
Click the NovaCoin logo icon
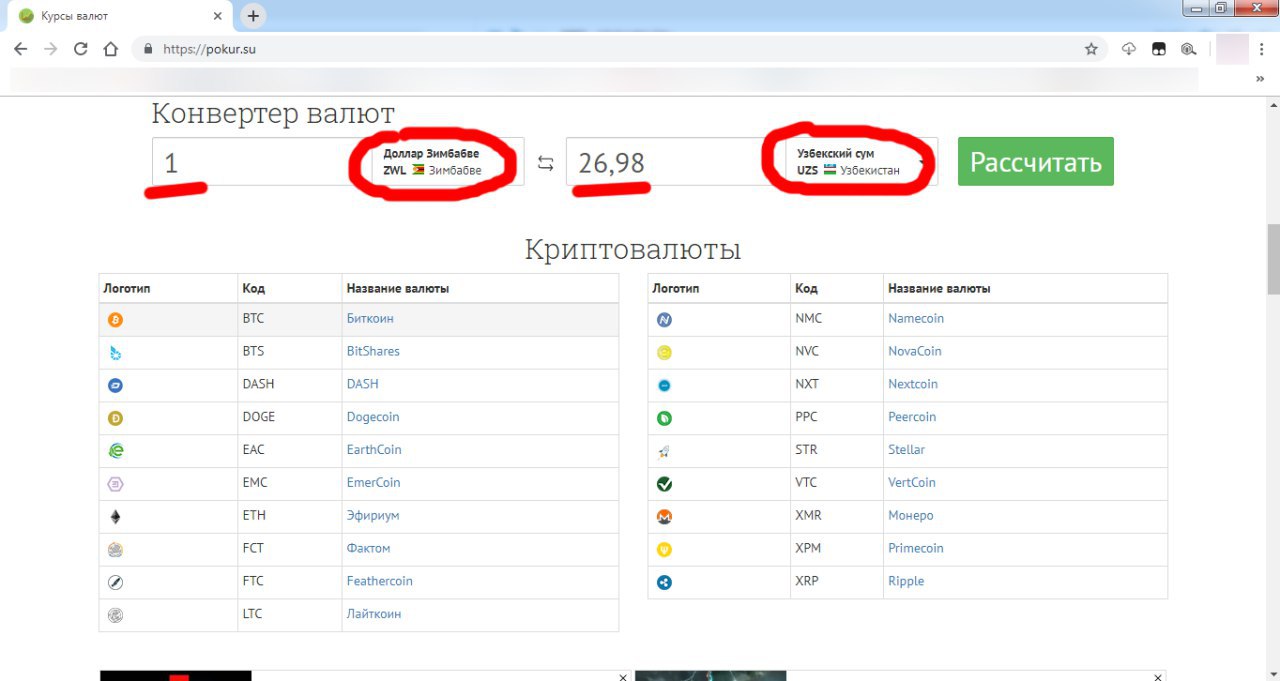pyautogui.click(x=664, y=353)
